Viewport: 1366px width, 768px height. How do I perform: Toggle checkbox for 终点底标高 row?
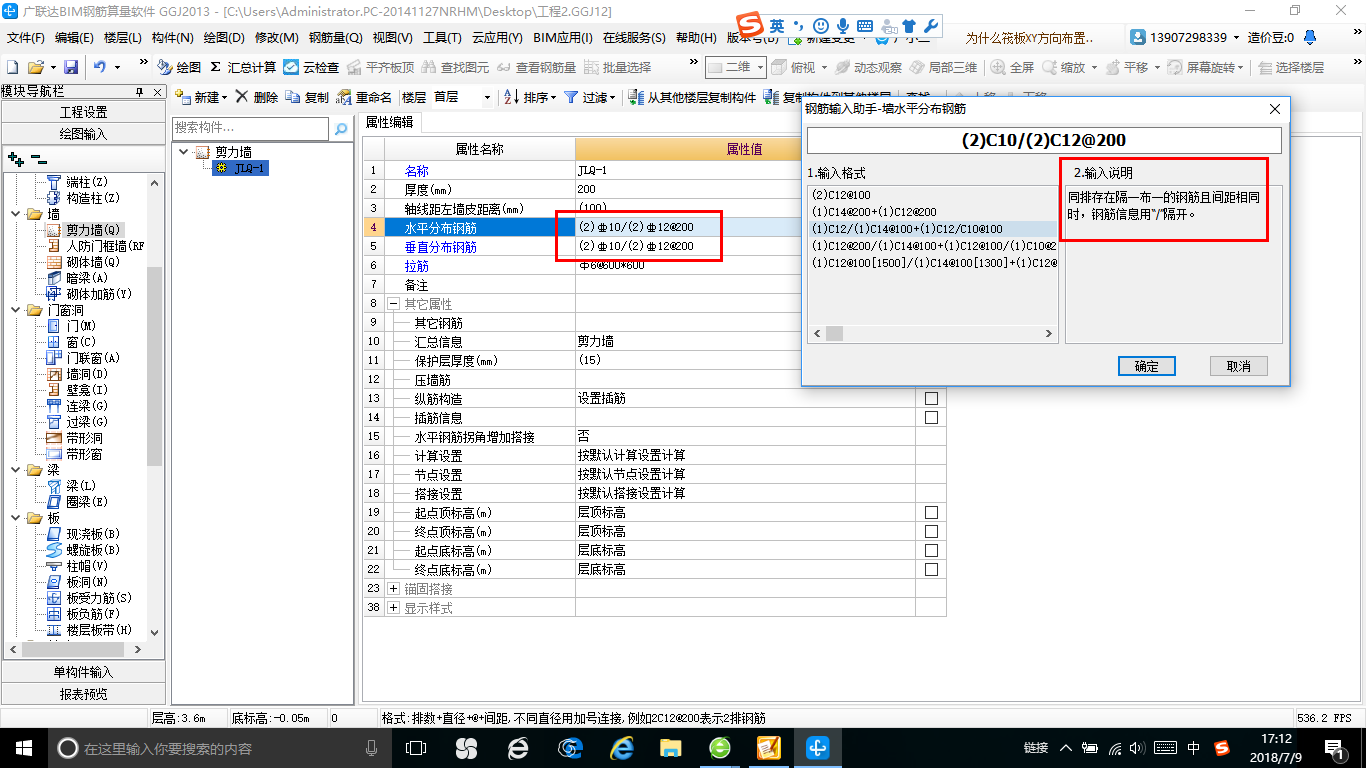932,569
